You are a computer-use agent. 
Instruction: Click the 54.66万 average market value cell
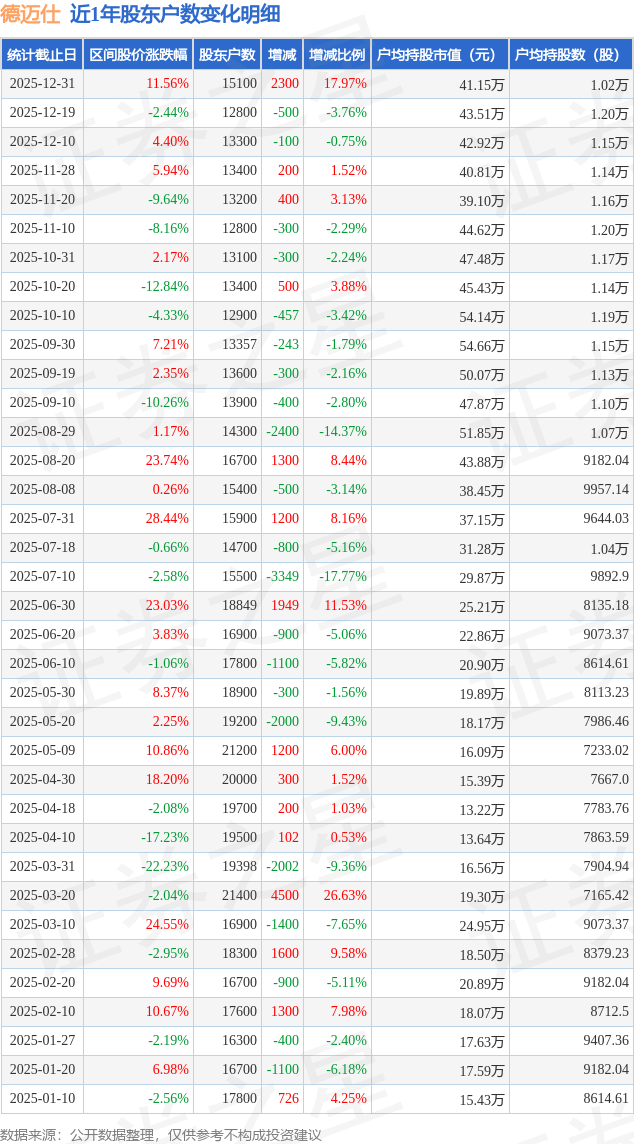(x=481, y=345)
